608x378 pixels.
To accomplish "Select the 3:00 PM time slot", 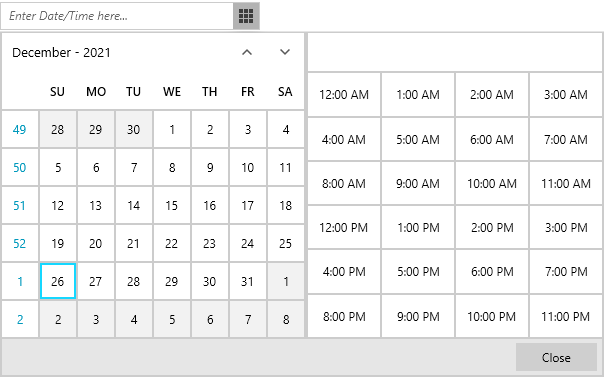I will [x=566, y=228].
